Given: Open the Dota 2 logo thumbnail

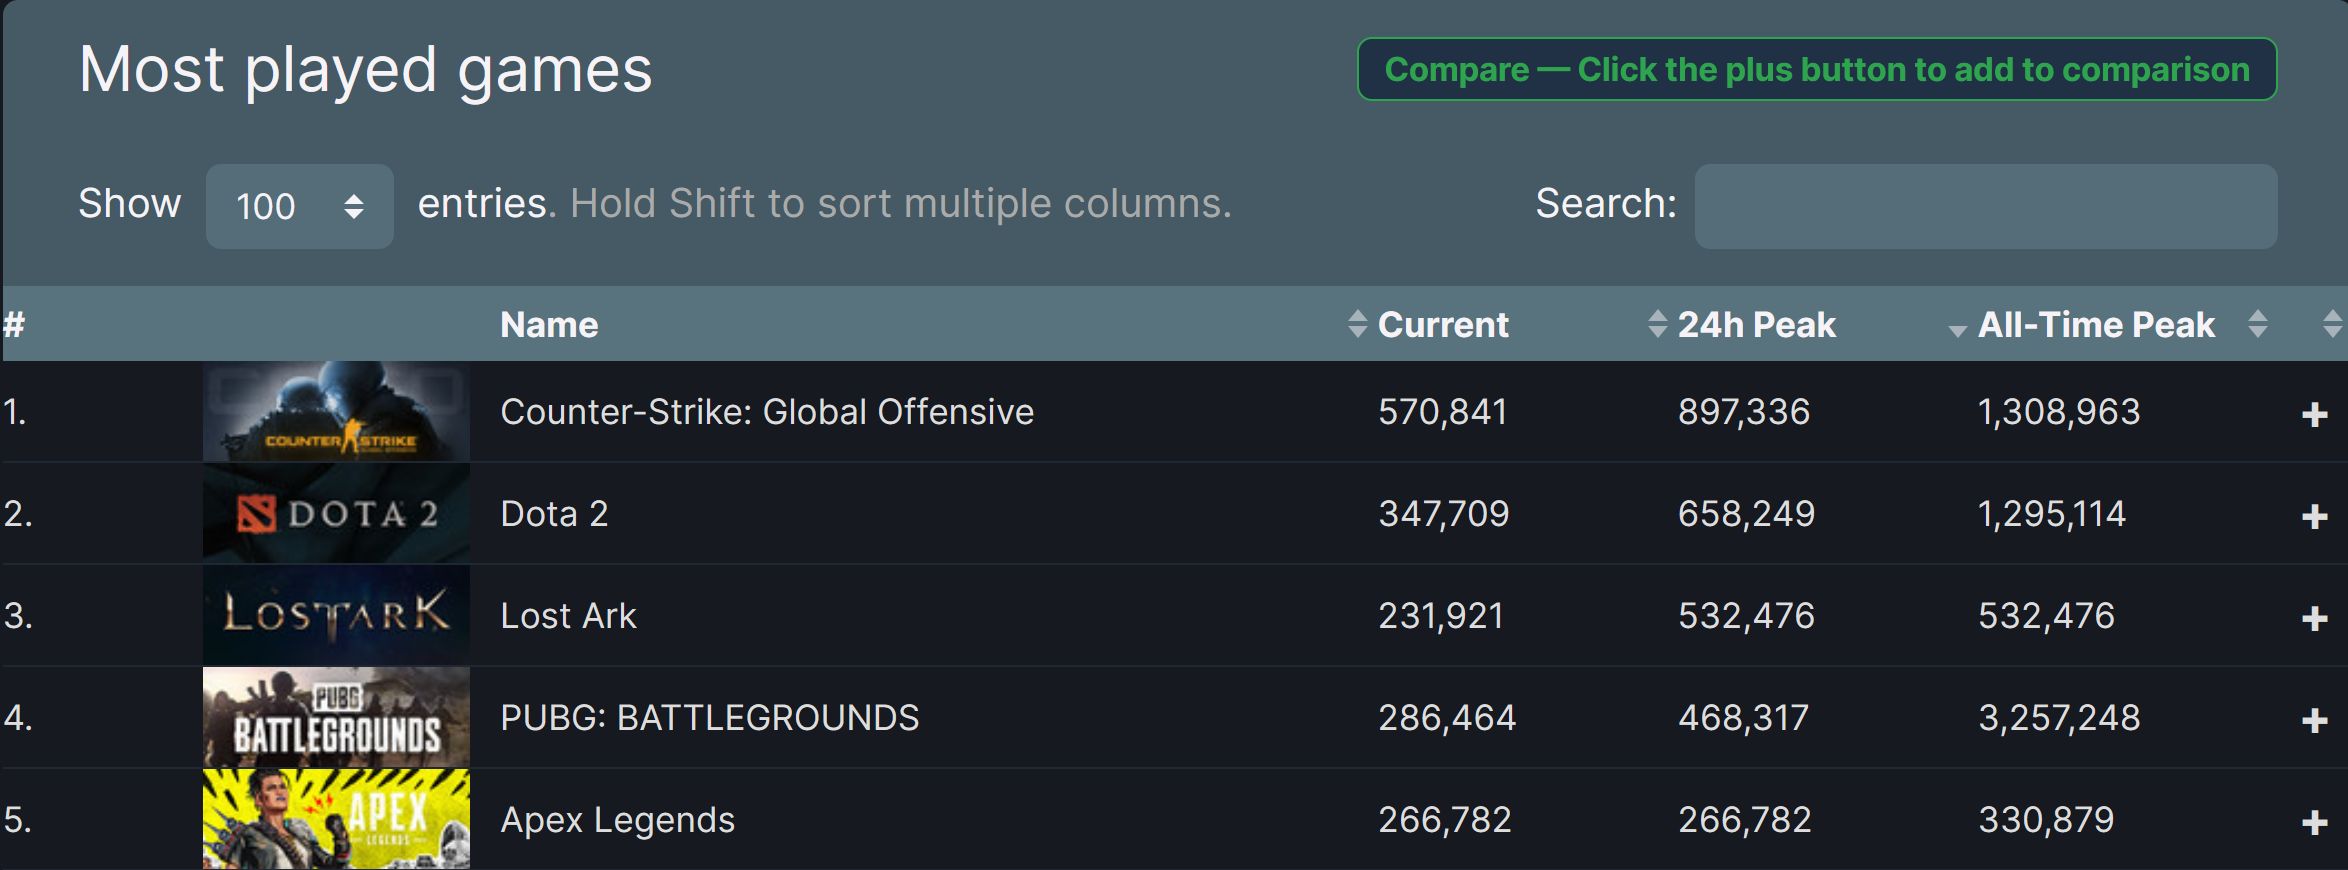Looking at the screenshot, I should [336, 513].
